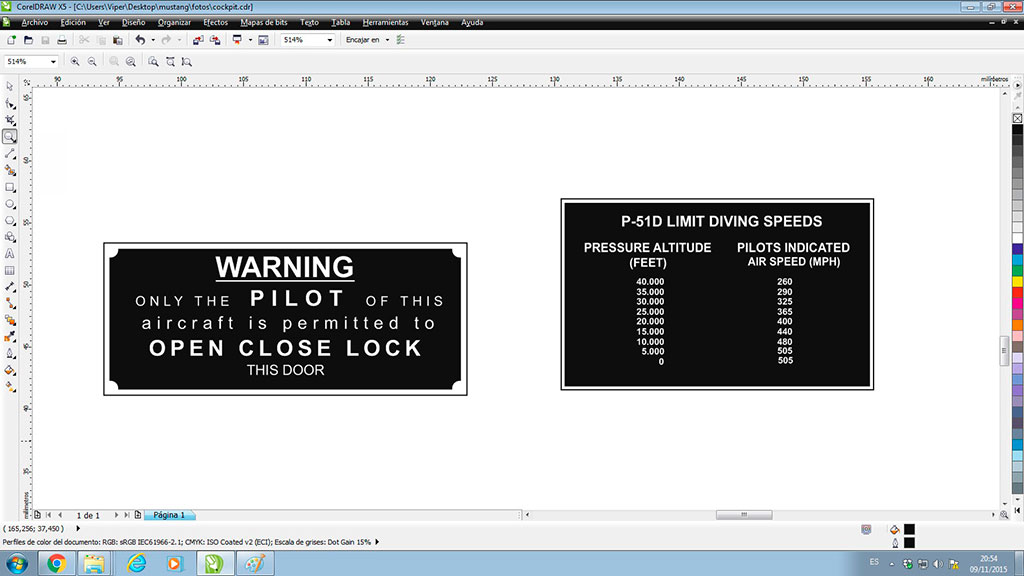Create a new document
Image resolution: width=1024 pixels, height=576 pixels.
[x=11, y=40]
